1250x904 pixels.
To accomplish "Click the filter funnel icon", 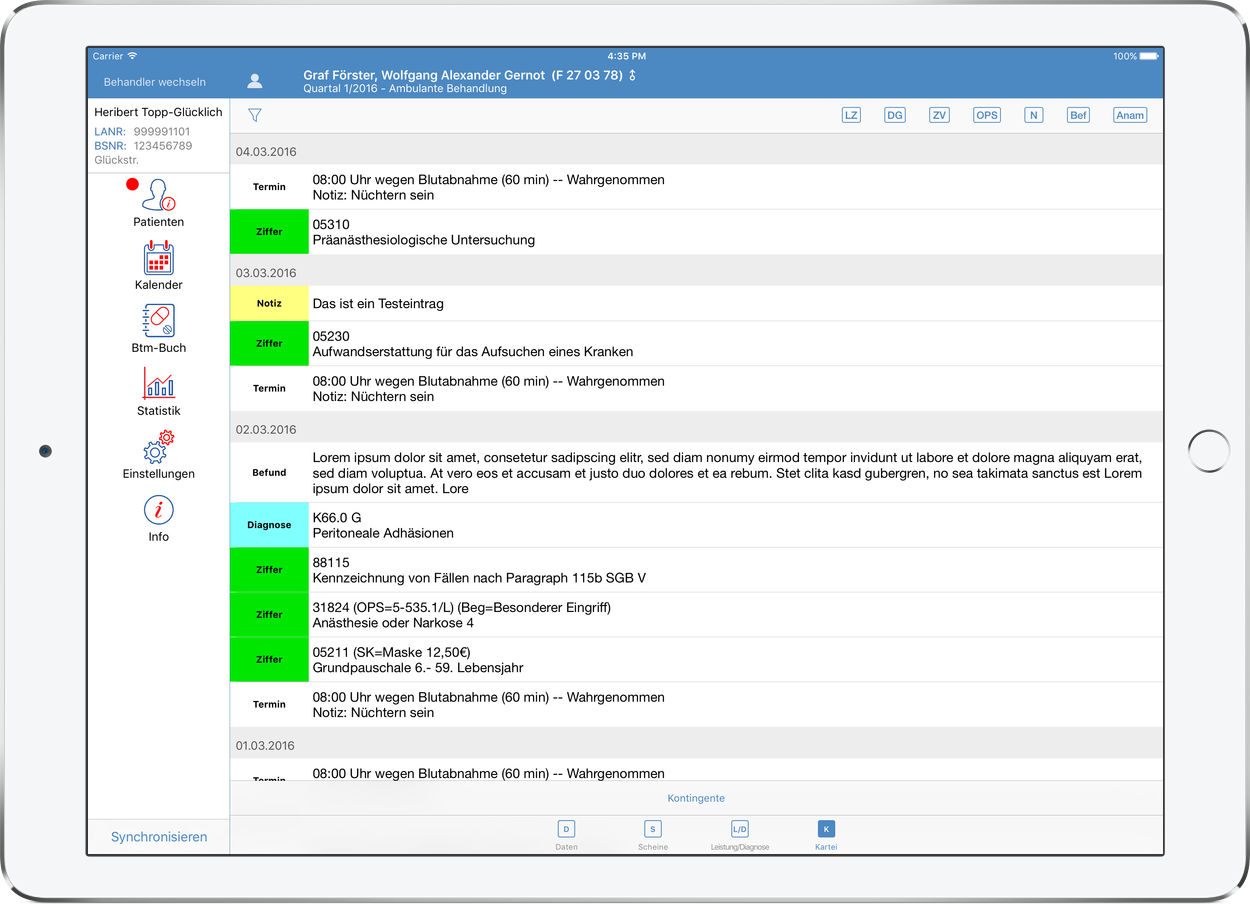I will (x=255, y=115).
